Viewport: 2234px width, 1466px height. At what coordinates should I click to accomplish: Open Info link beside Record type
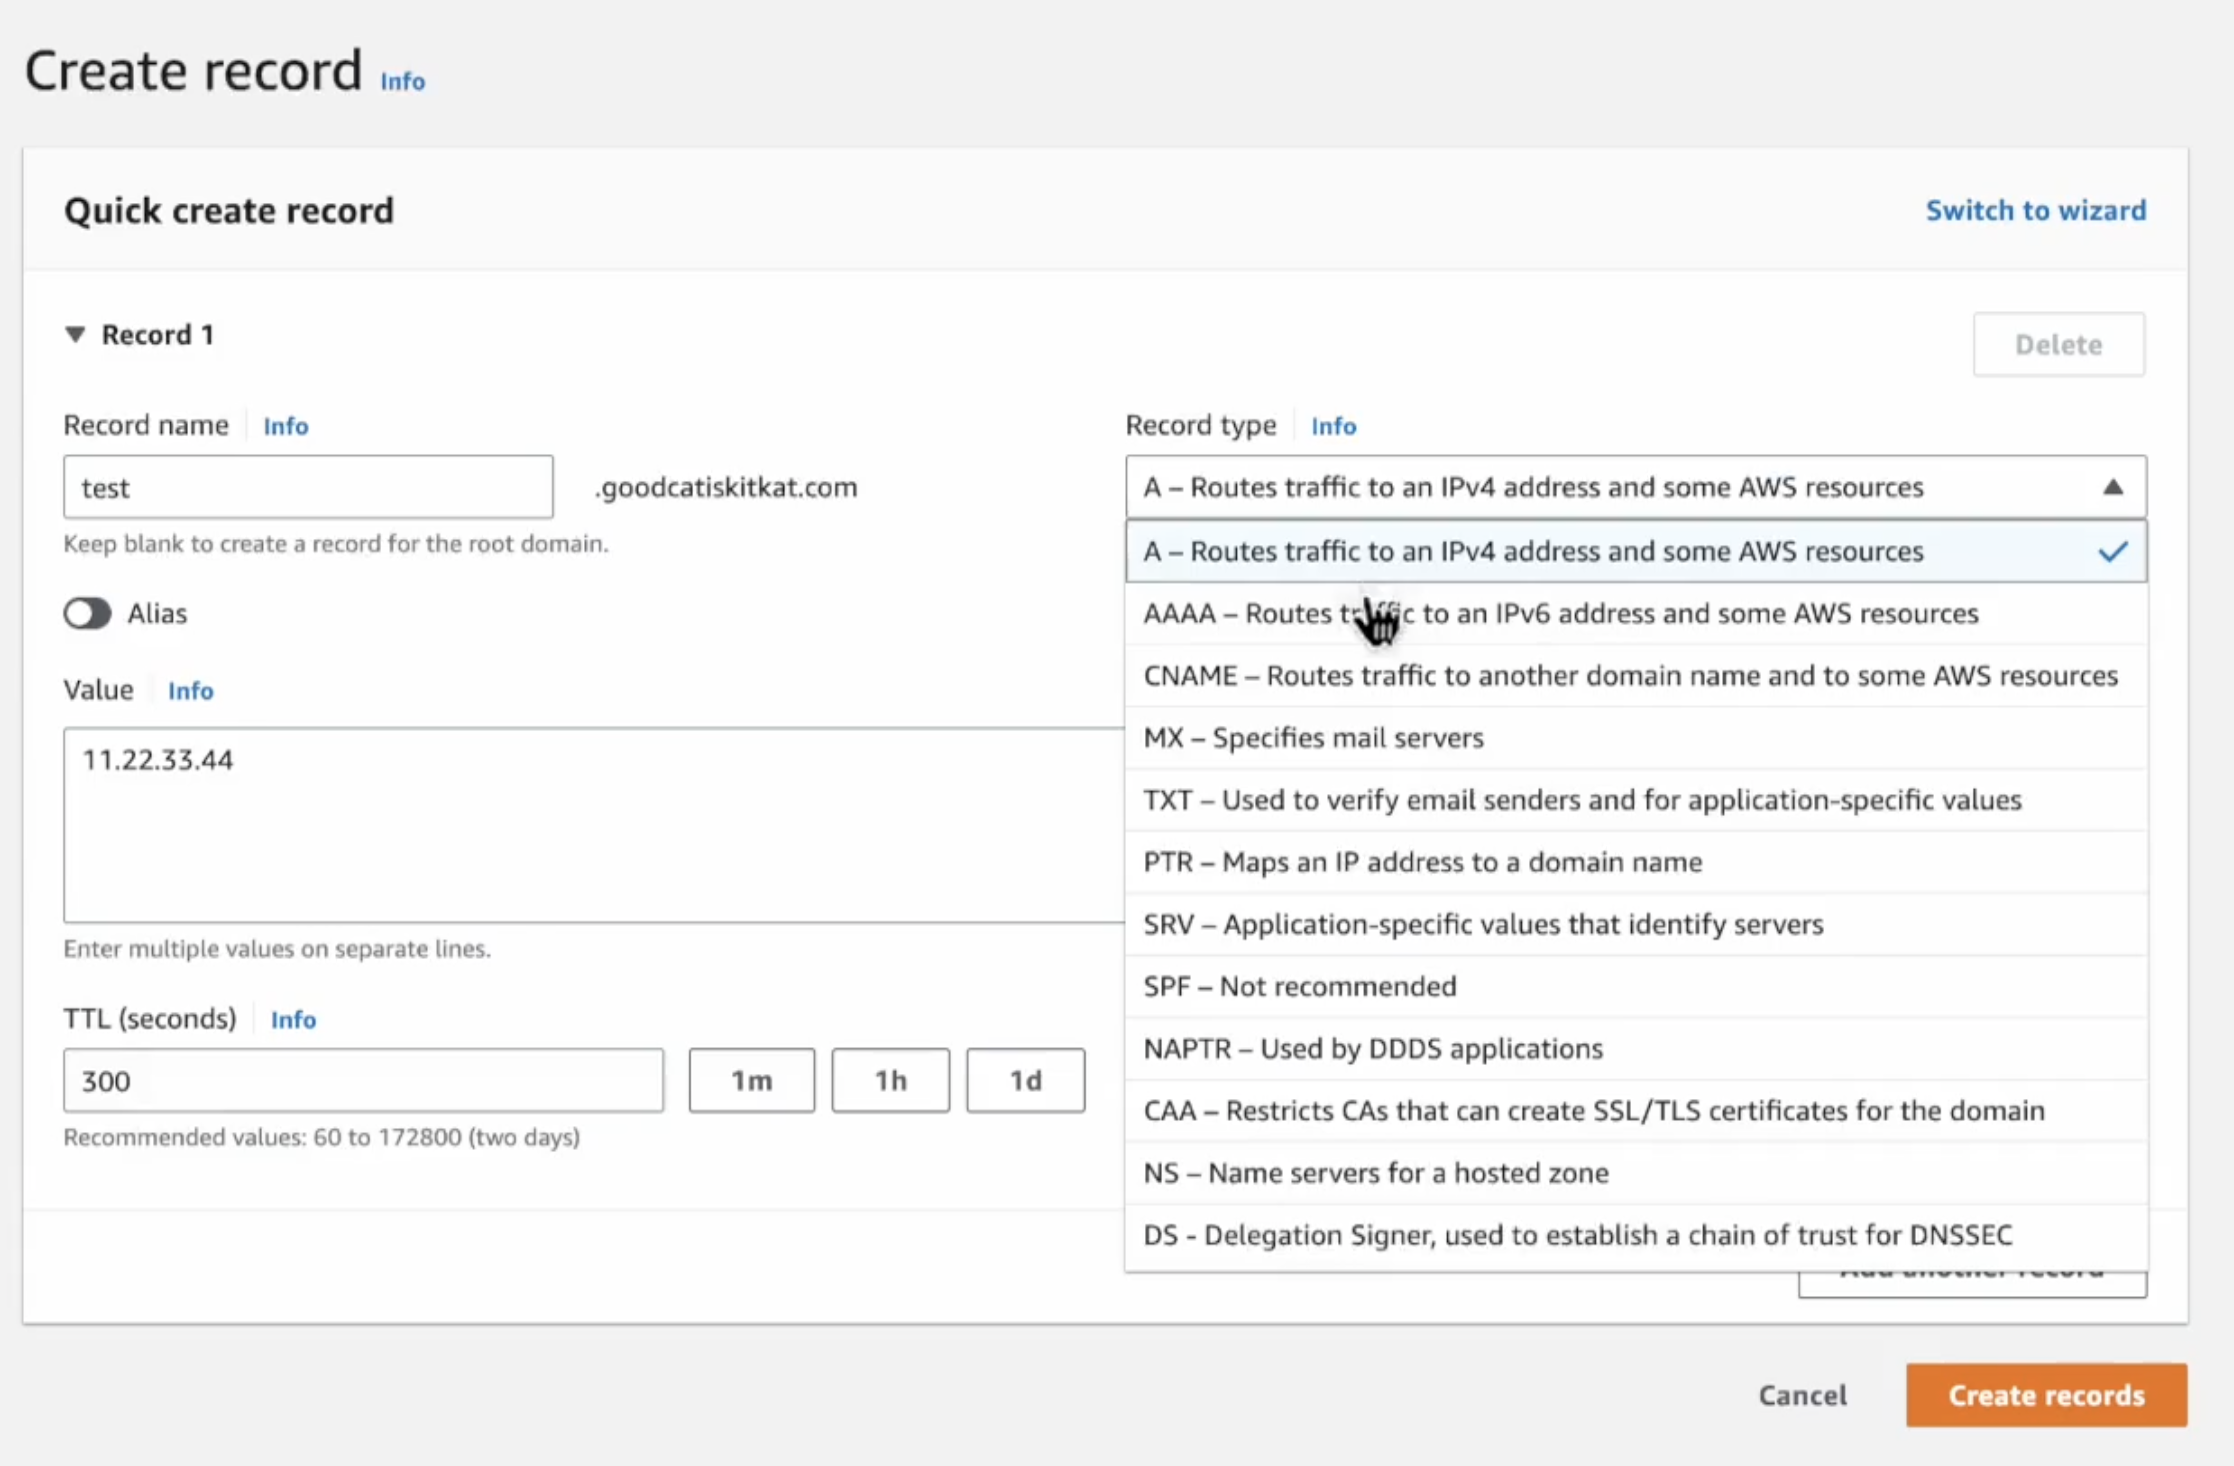point(1333,426)
